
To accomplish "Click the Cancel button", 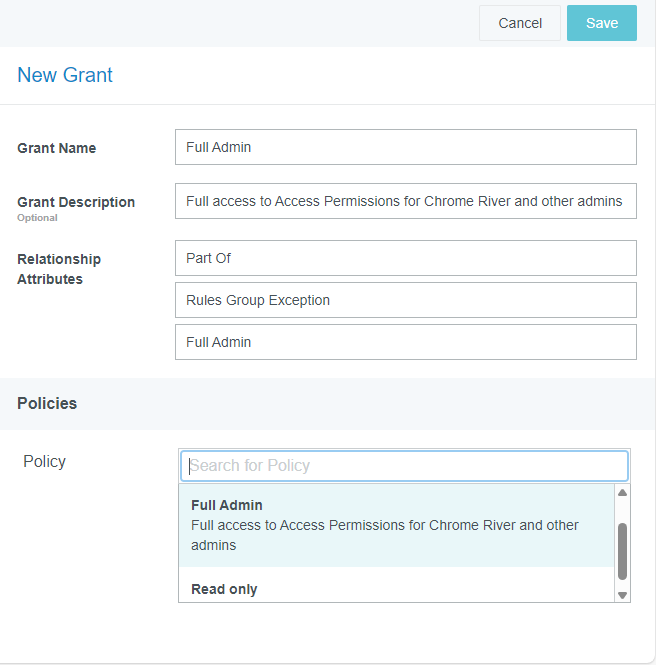I will [520, 23].
